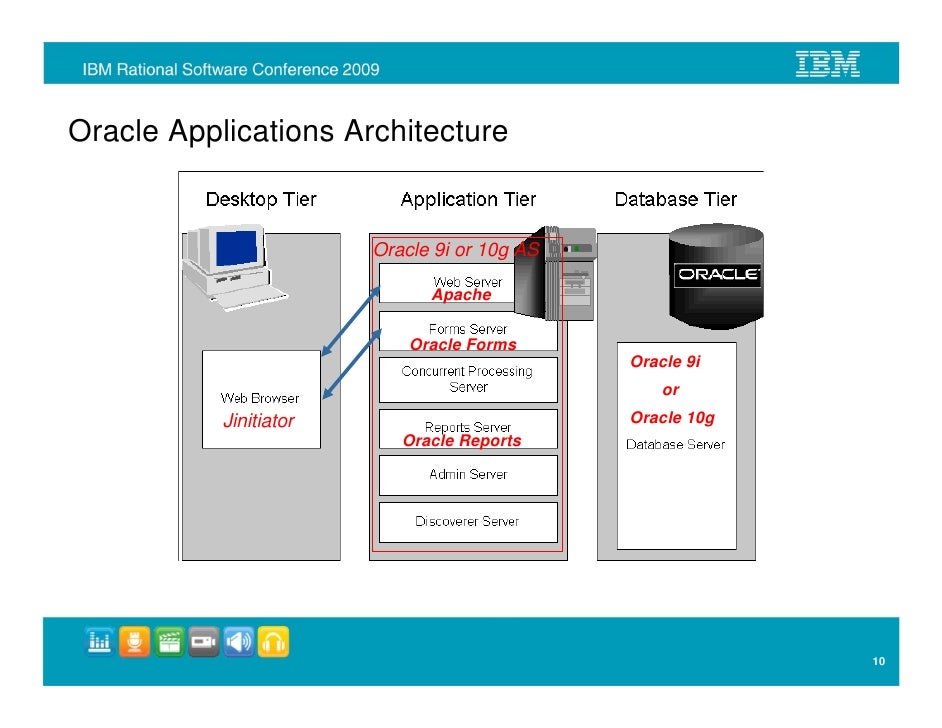Click the Database Server box

point(676,446)
